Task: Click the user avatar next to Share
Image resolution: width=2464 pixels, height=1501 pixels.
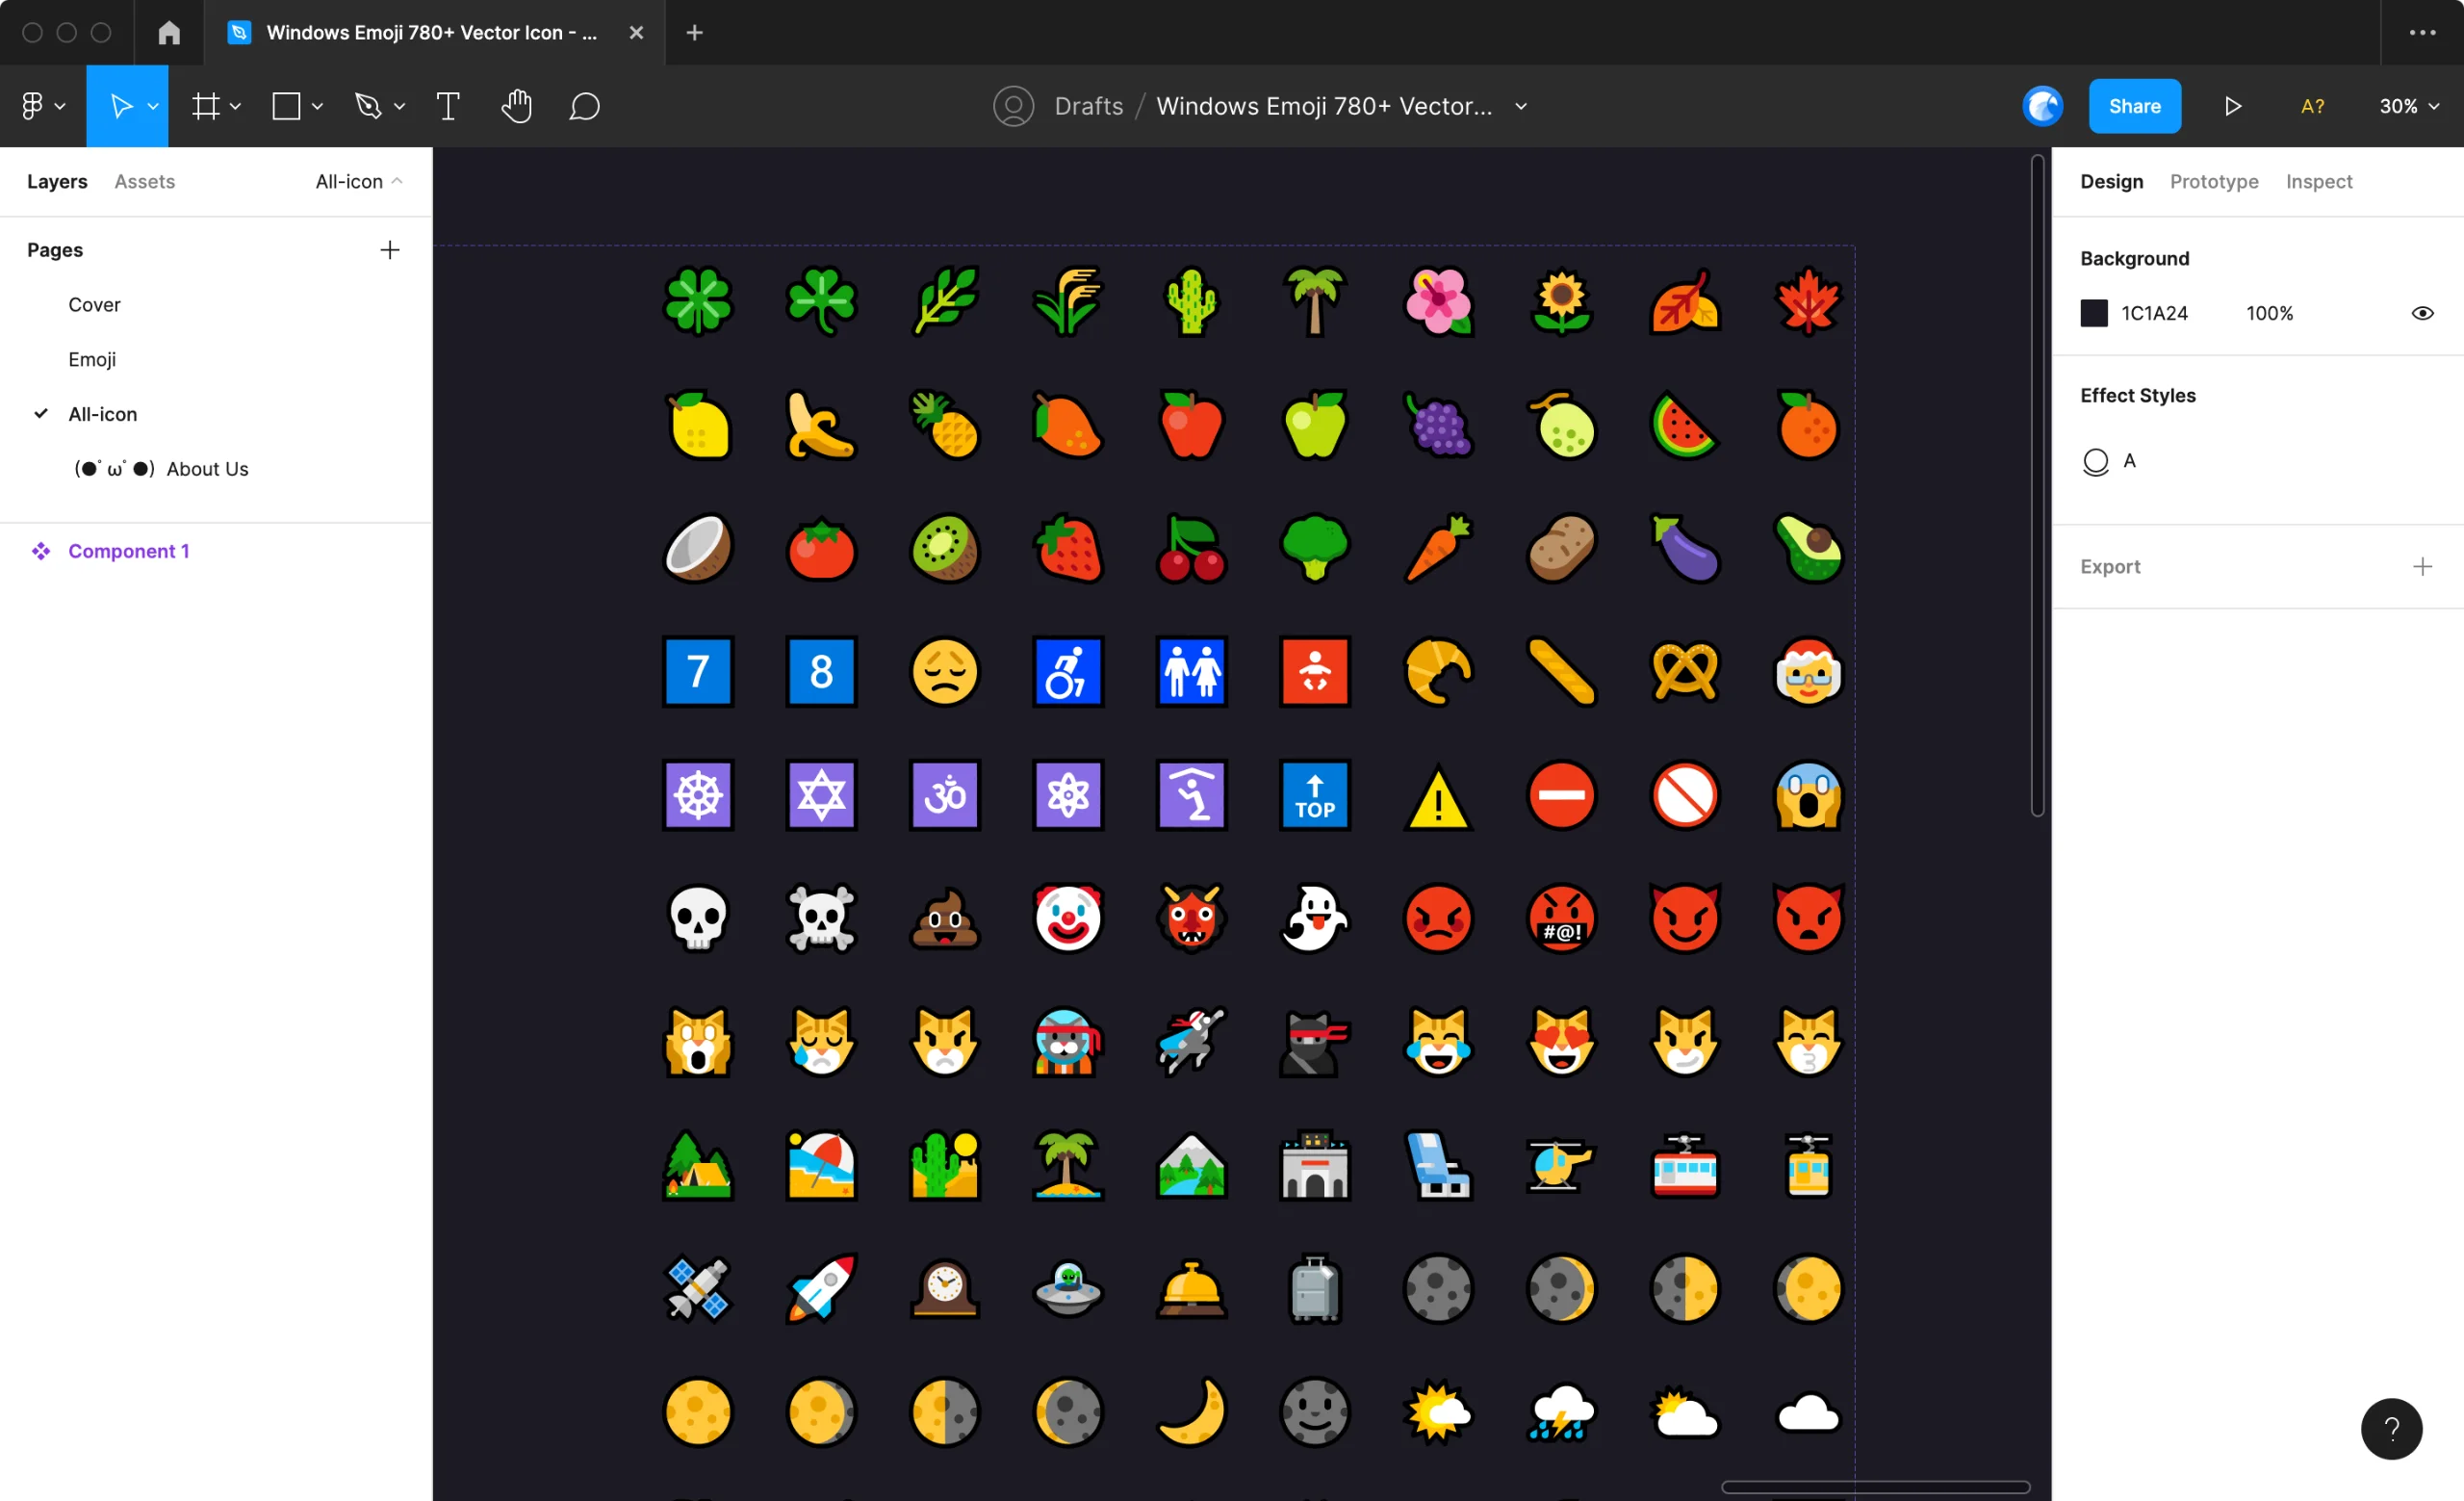Action: coord(2042,106)
